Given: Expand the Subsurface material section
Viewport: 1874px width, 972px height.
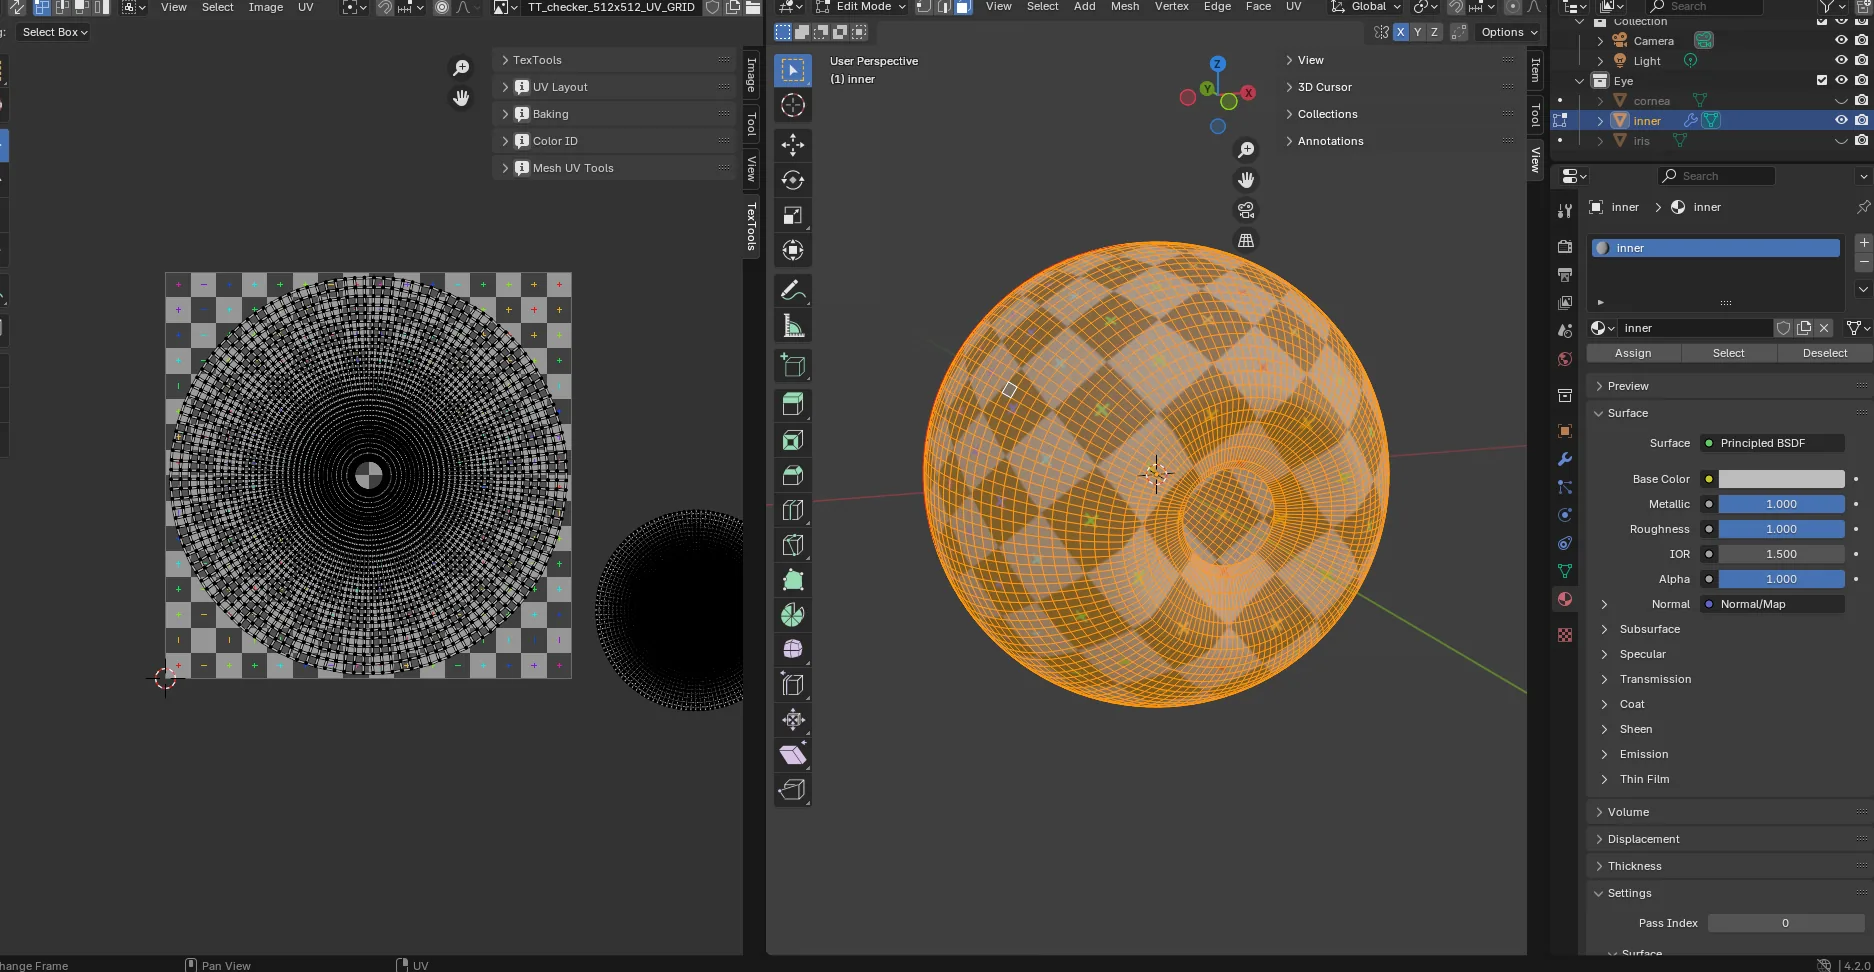Looking at the screenshot, I should [x=1648, y=629].
